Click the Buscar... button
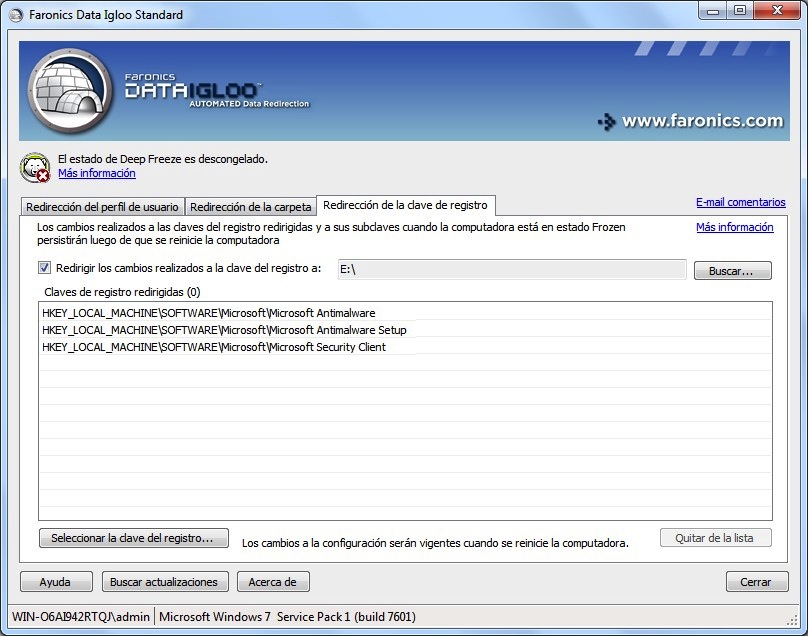This screenshot has width=808, height=636. coord(732,271)
